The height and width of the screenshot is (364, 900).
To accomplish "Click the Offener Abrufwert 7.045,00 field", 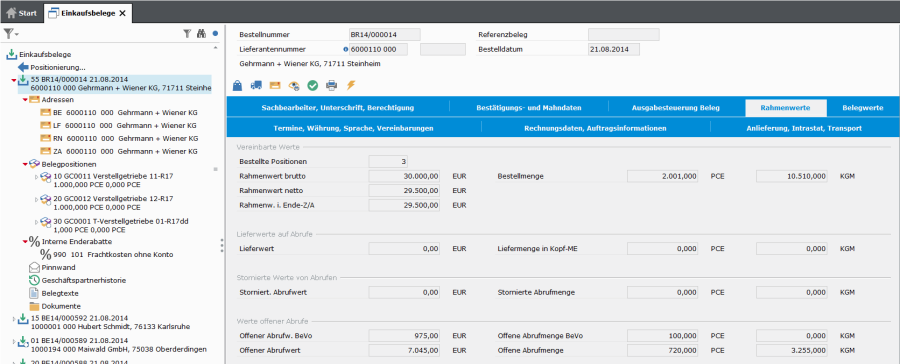I will coord(404,350).
